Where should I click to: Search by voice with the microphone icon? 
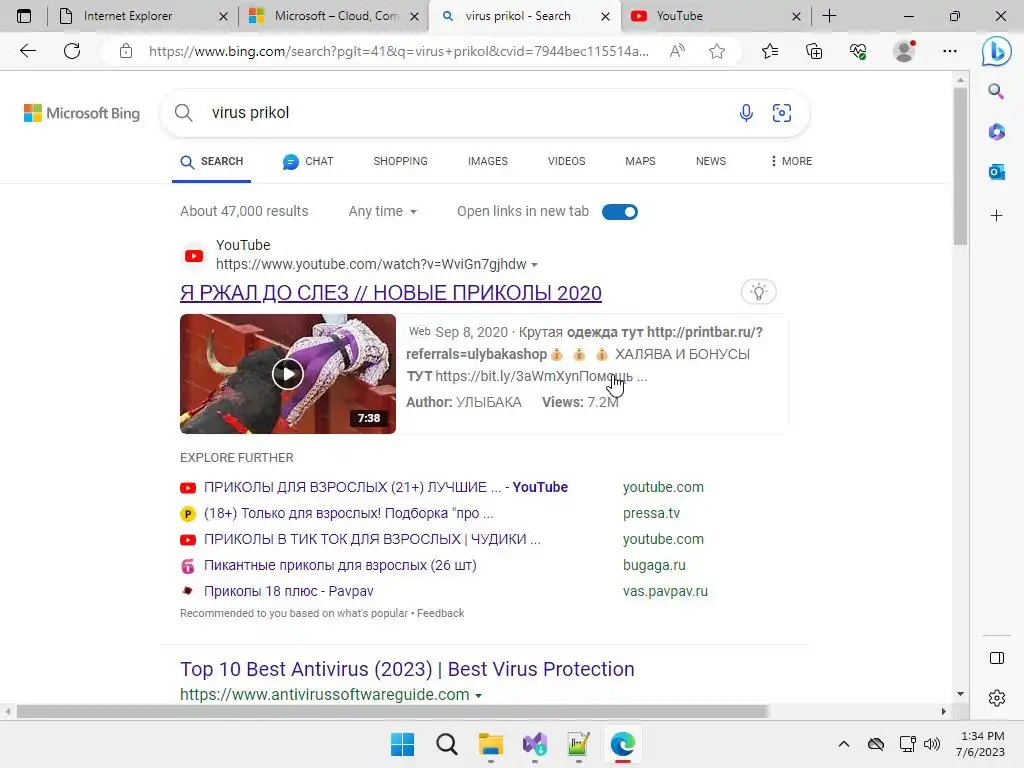[746, 113]
